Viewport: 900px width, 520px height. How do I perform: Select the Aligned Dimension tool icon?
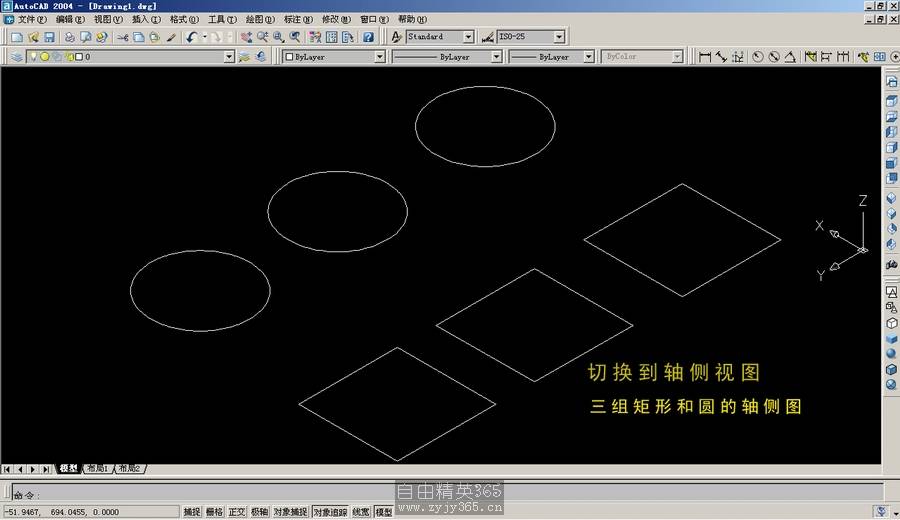click(x=721, y=57)
